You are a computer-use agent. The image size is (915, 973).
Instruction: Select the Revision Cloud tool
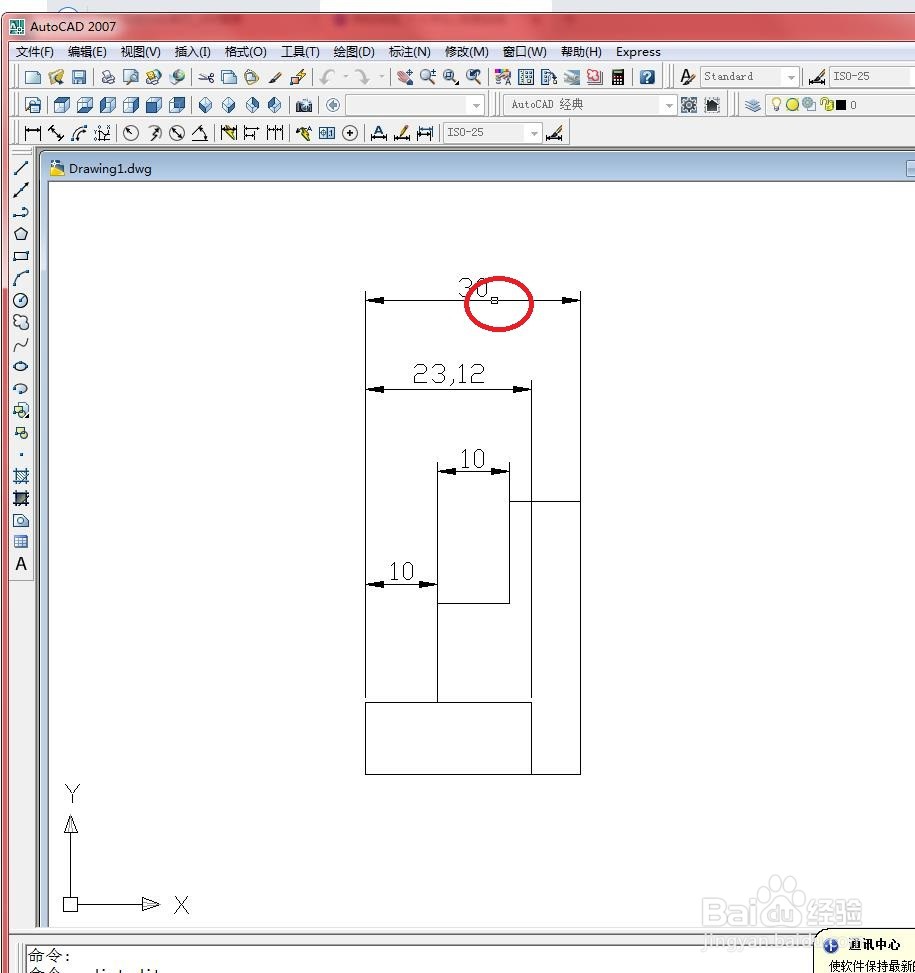[20, 322]
